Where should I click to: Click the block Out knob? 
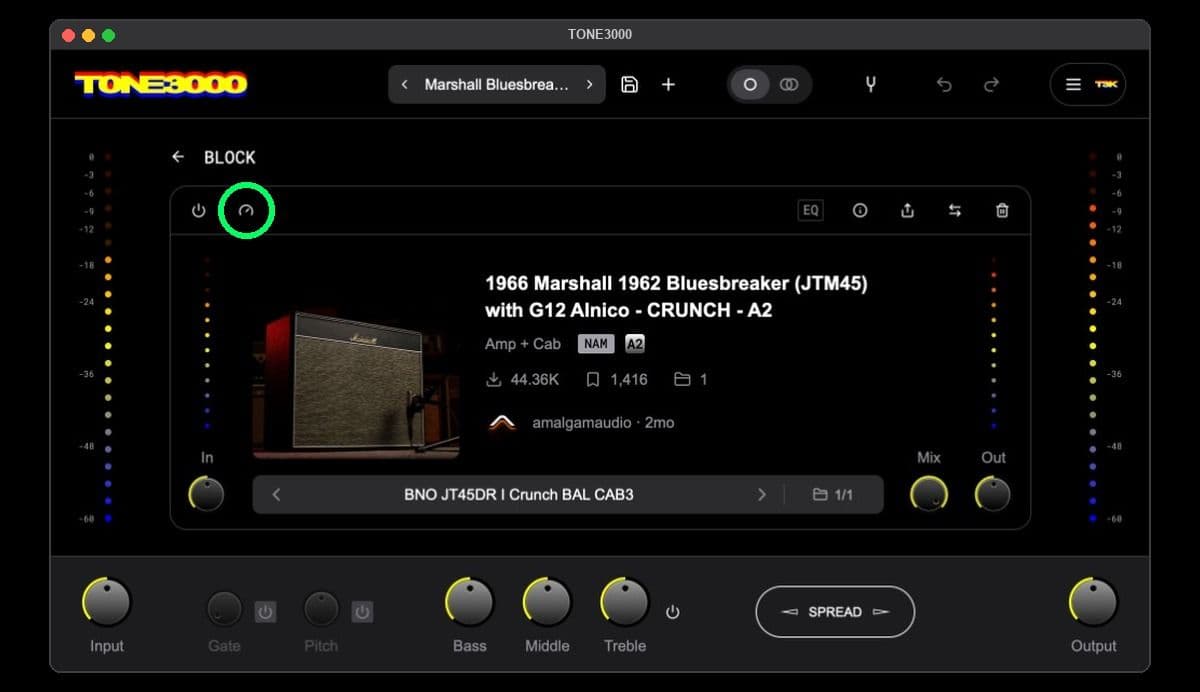(993, 493)
